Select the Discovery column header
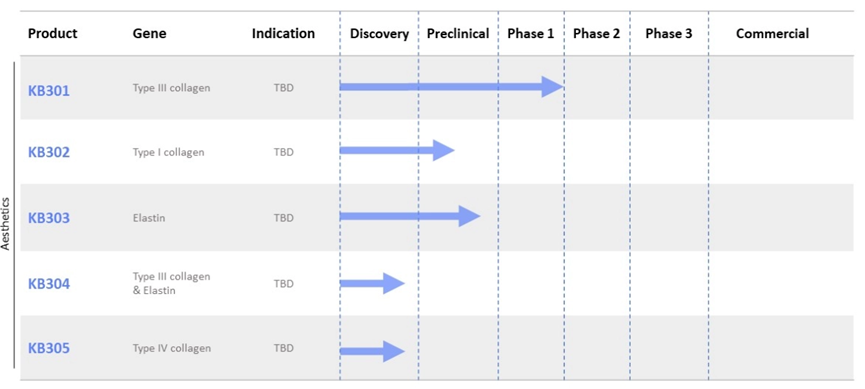Viewport: 865px width, 389px height. coord(380,34)
